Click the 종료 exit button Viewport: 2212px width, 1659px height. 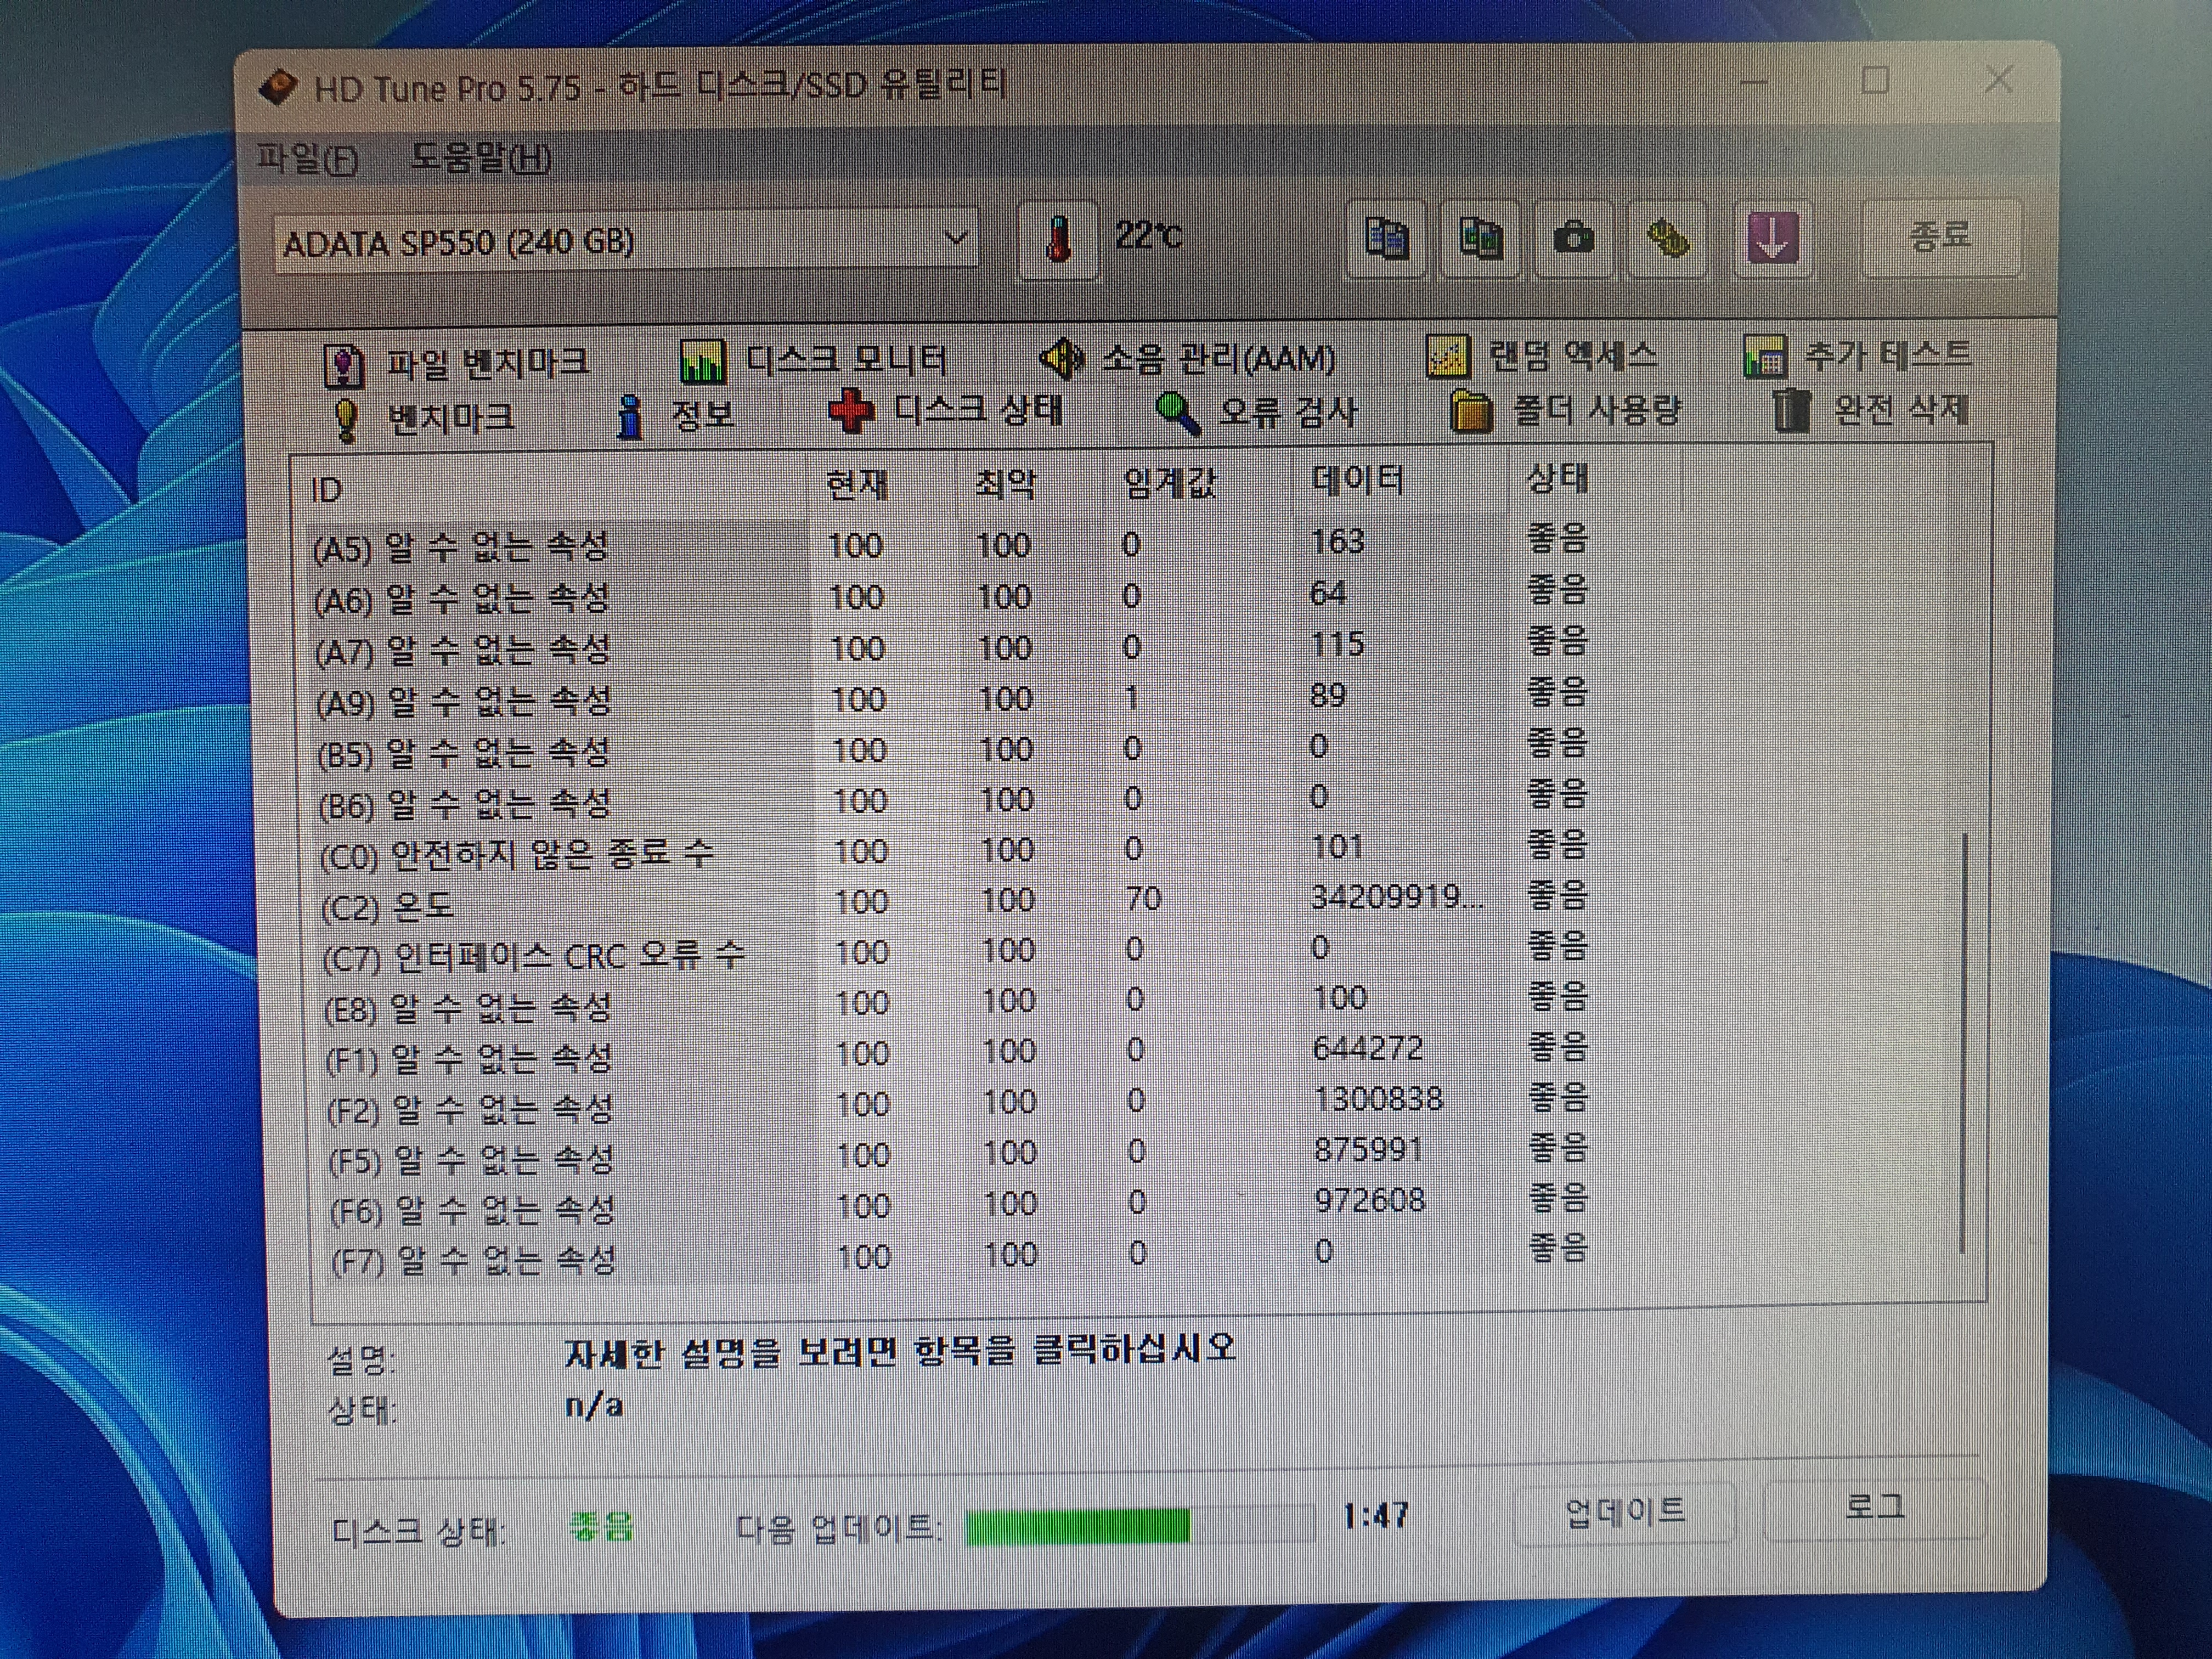[1940, 237]
